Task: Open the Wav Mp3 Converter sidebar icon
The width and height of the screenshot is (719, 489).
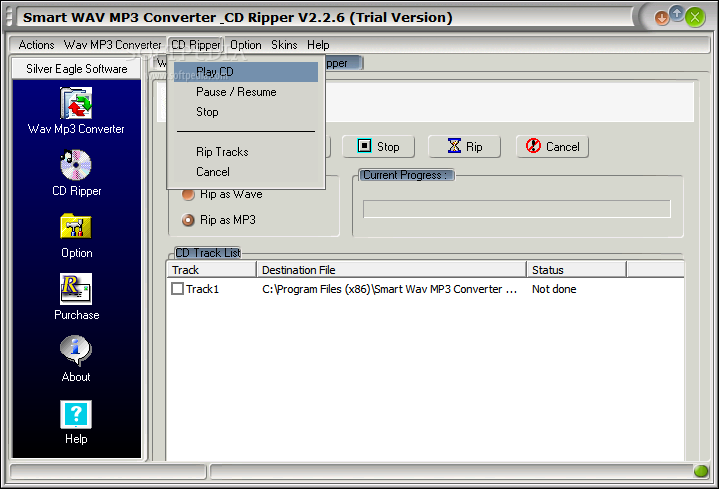Action: pos(76,103)
